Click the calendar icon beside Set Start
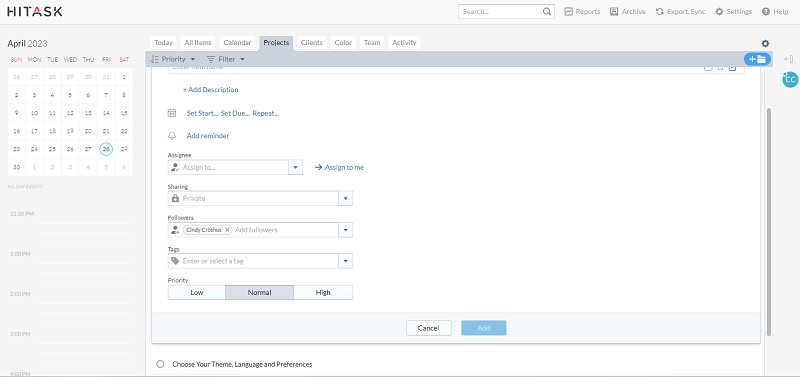 point(172,113)
